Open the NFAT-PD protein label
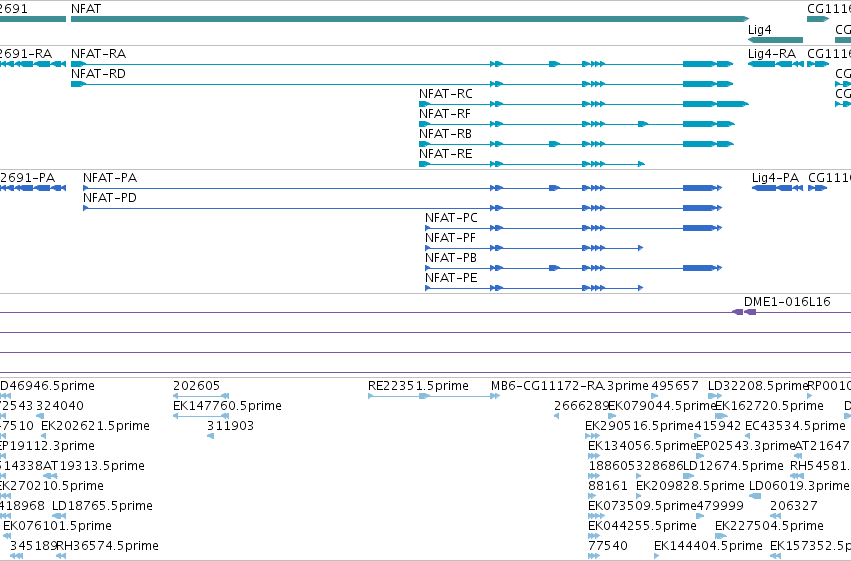The width and height of the screenshot is (851, 561). (x=110, y=198)
